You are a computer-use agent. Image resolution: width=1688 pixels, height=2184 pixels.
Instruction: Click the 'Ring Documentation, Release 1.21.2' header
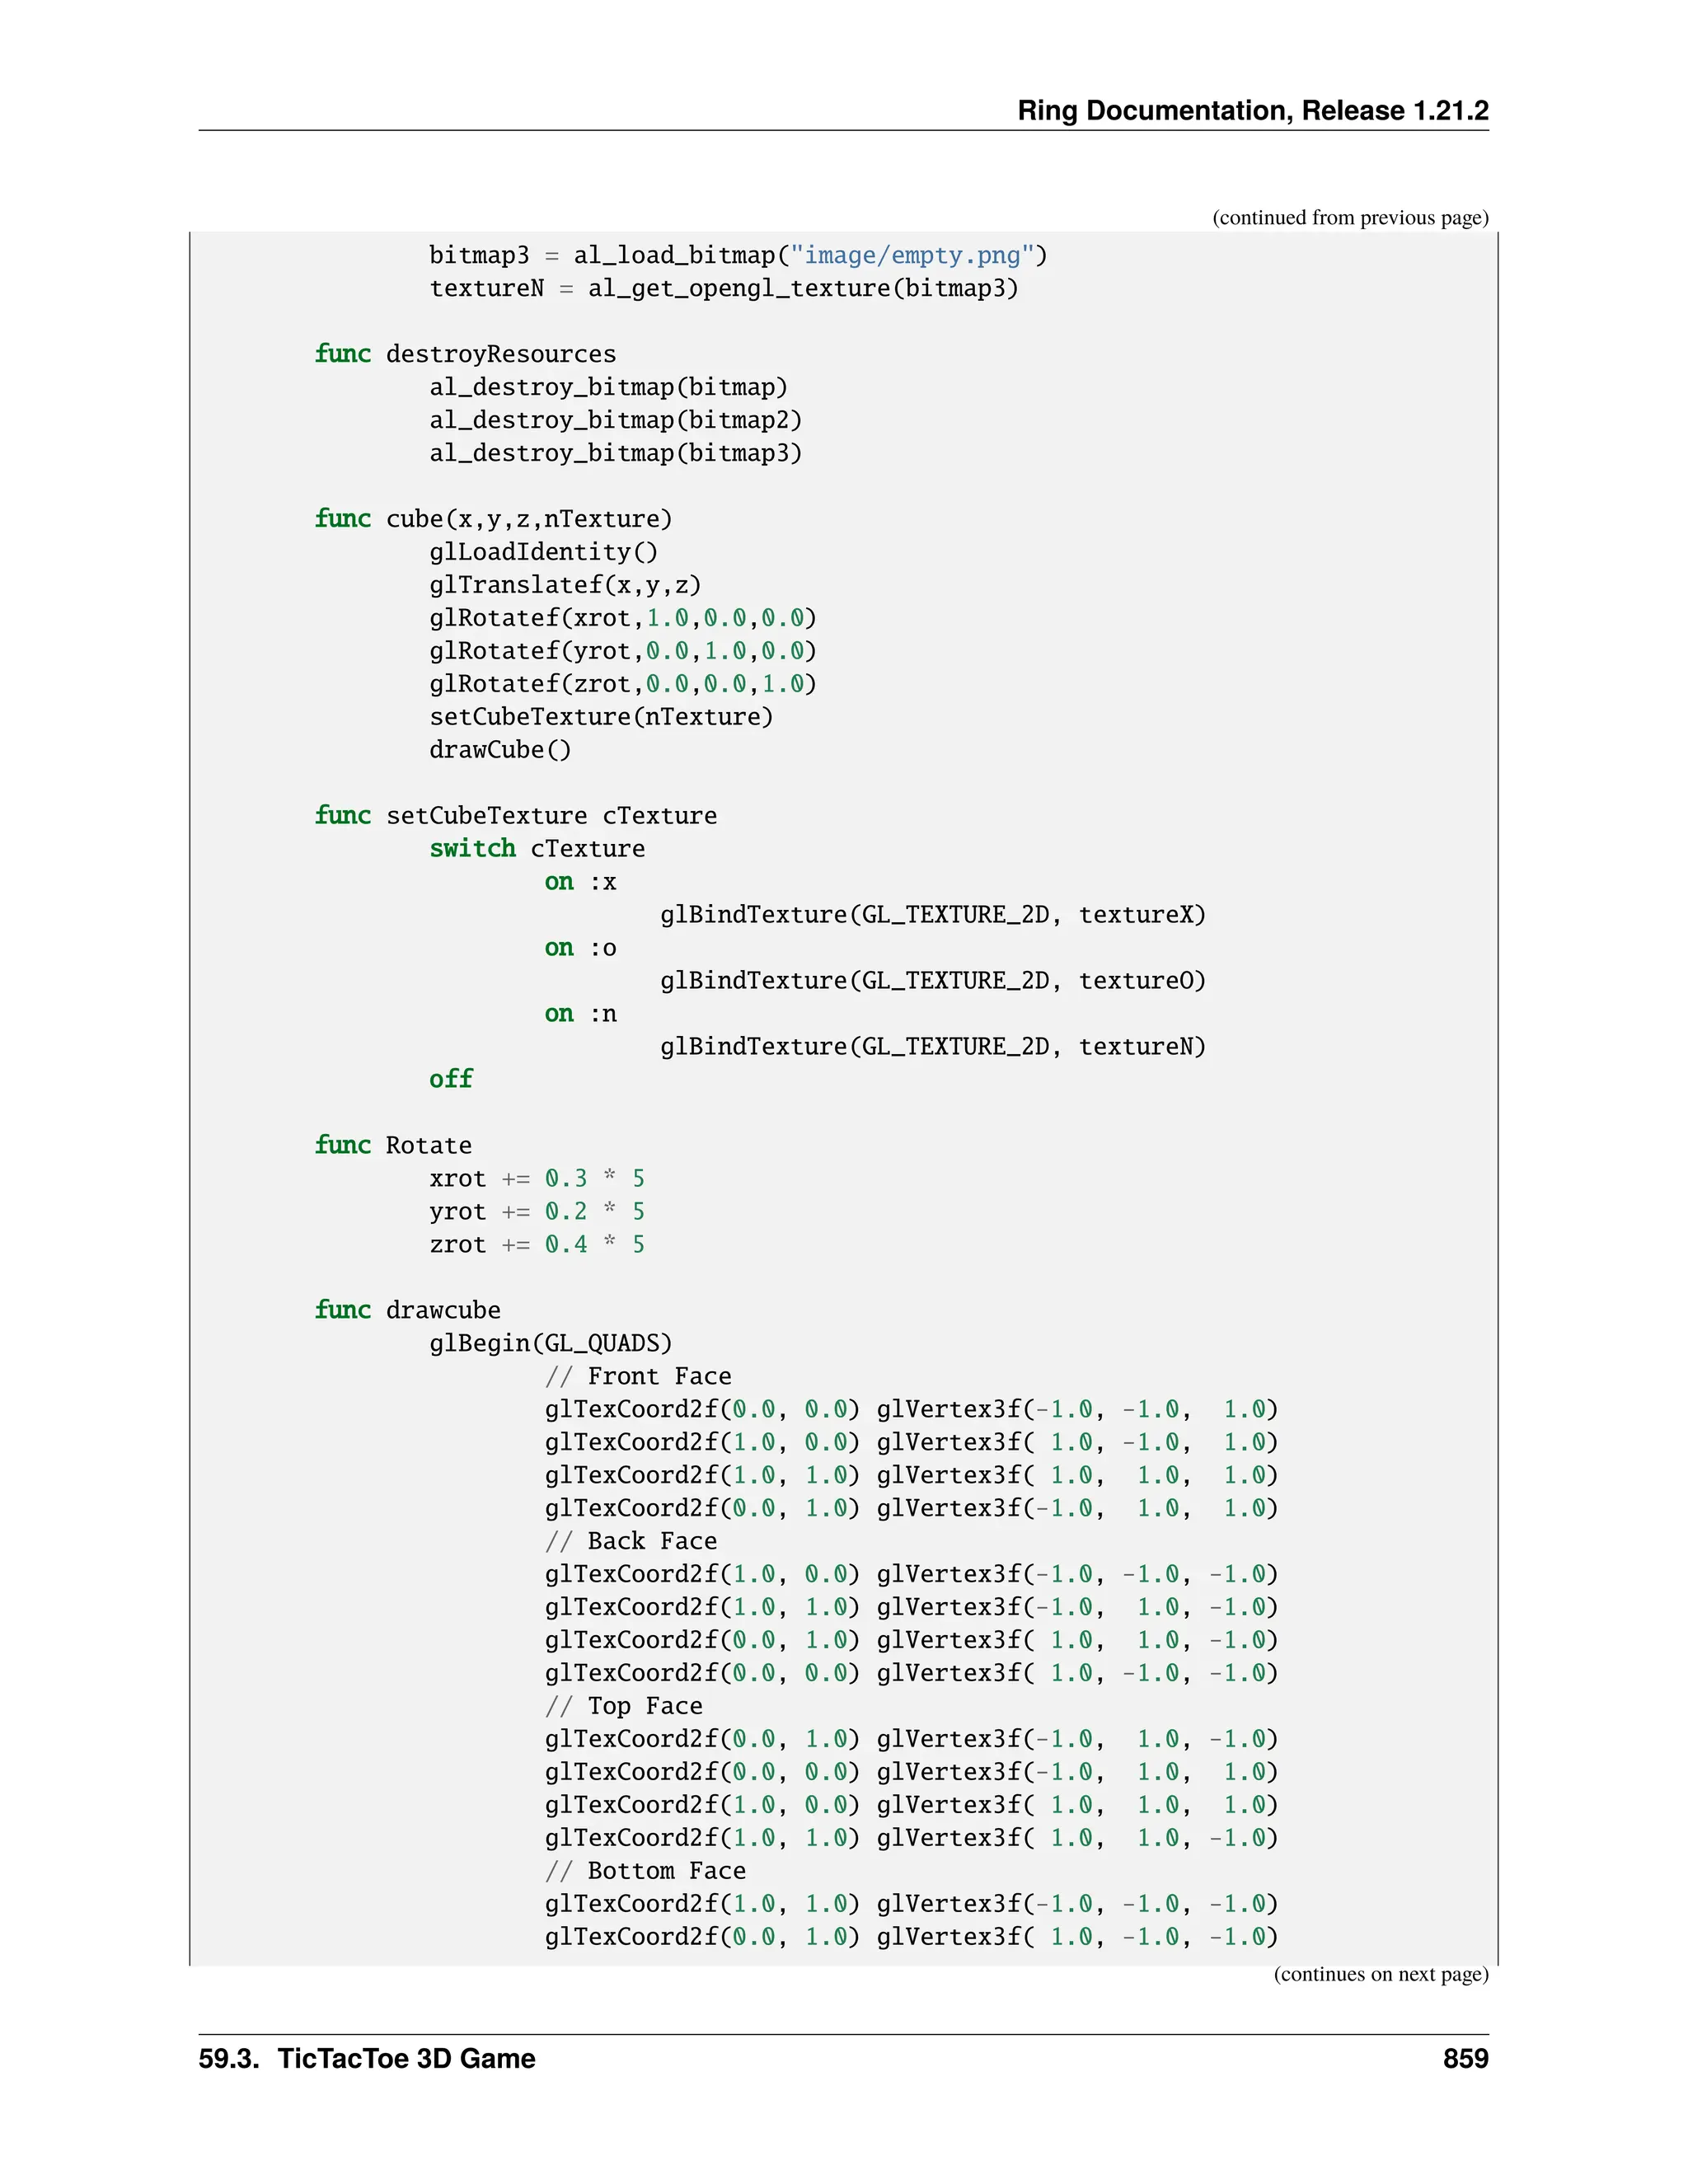[x=1252, y=110]
